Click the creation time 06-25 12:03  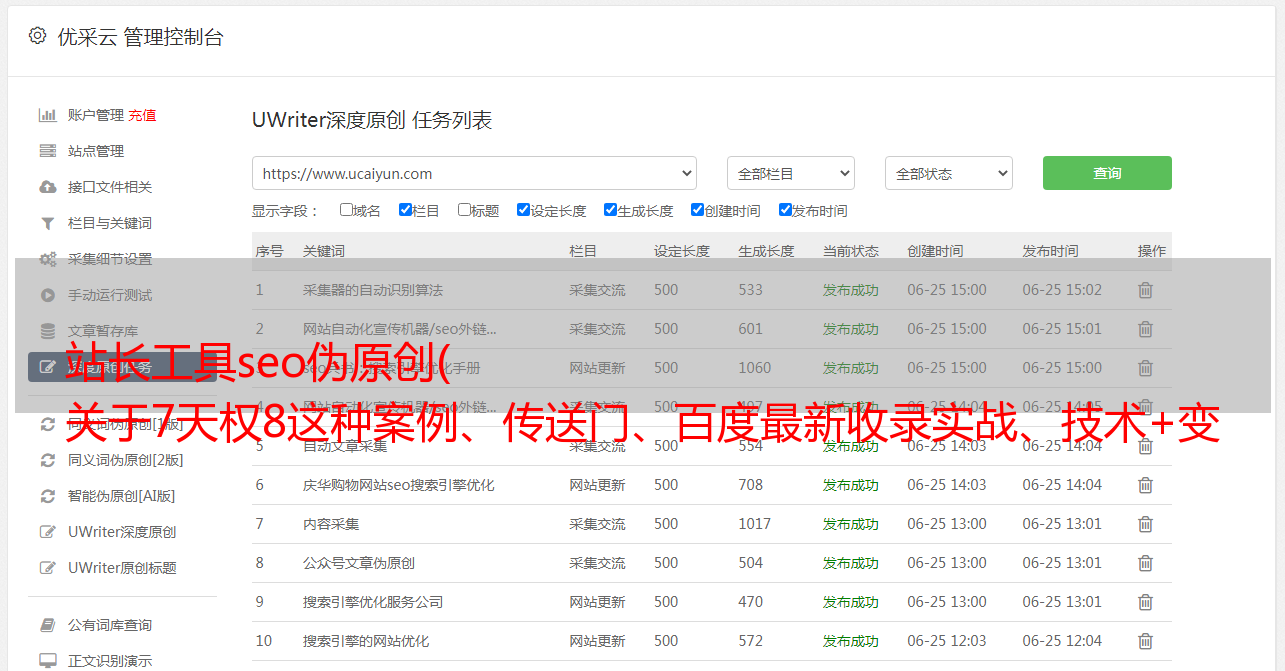click(947, 641)
